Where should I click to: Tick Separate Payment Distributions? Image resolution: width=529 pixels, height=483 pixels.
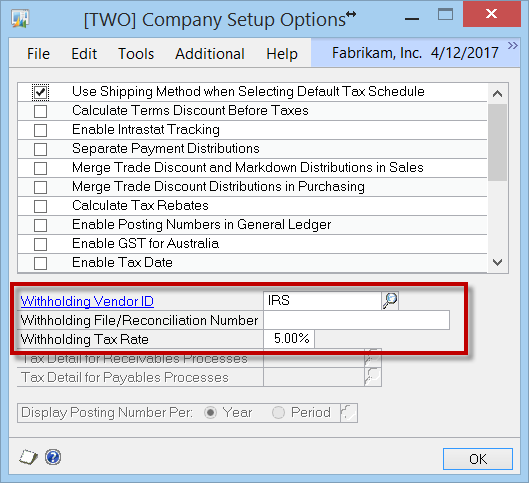[40, 149]
